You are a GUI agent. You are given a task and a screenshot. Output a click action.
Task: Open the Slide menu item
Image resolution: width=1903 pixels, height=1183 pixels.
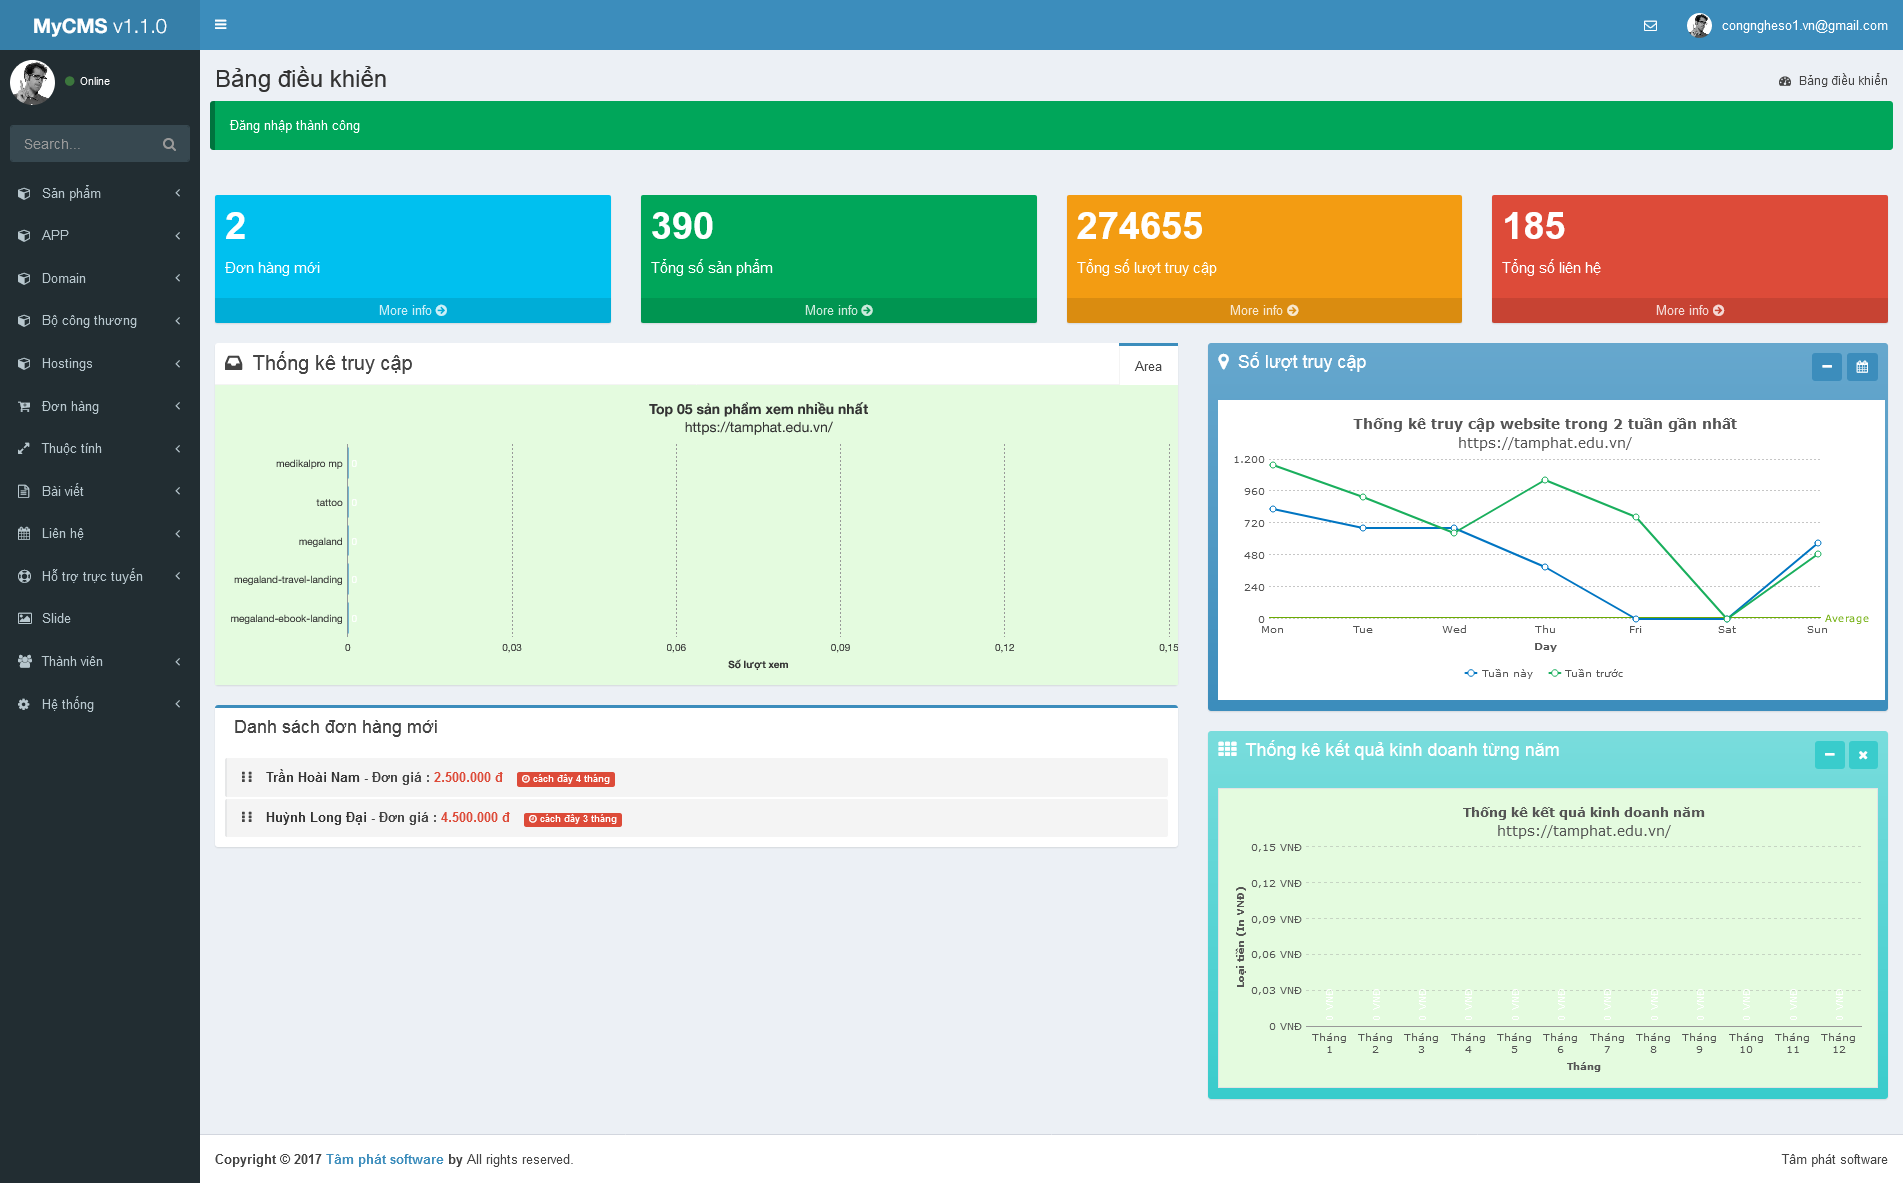click(57, 619)
